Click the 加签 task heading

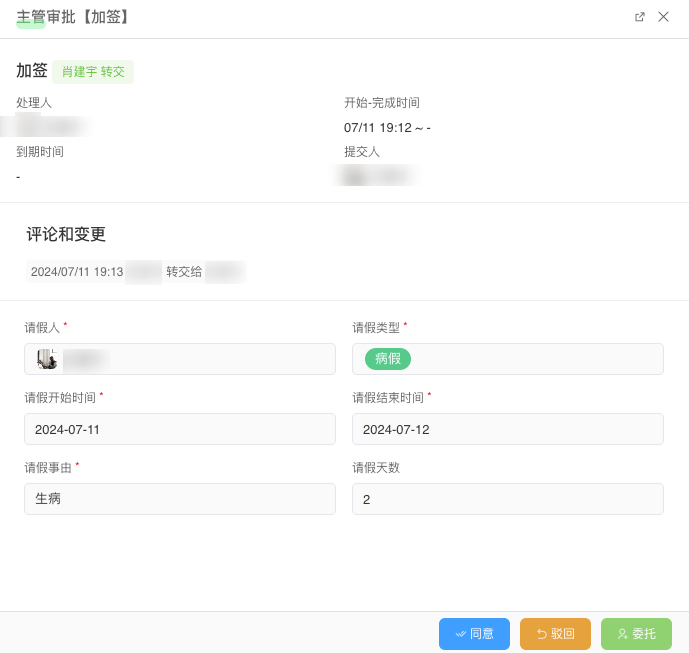pos(31,71)
